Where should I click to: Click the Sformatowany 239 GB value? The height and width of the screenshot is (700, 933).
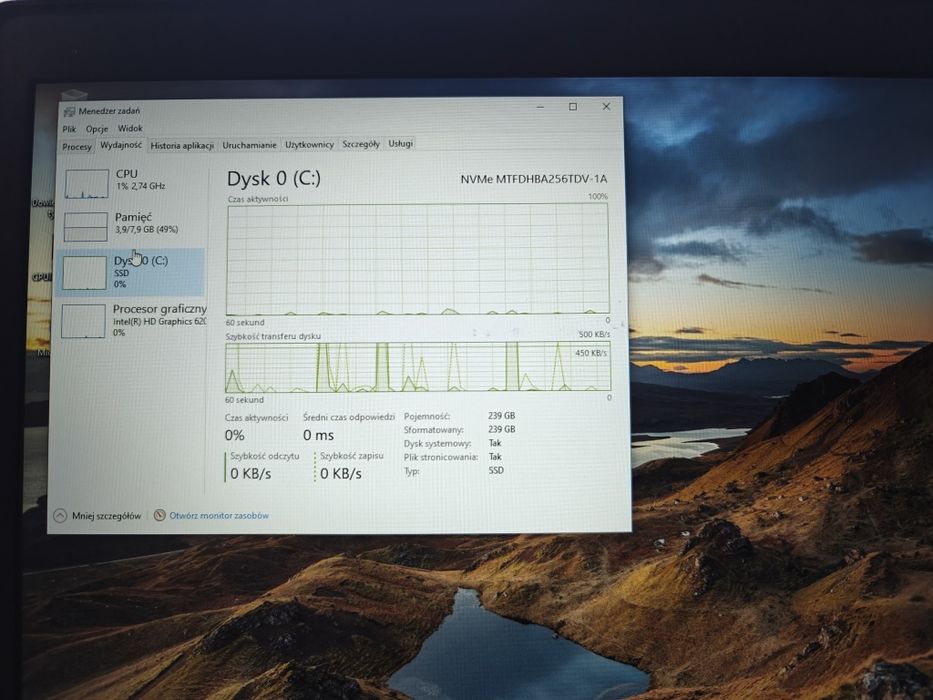502,429
